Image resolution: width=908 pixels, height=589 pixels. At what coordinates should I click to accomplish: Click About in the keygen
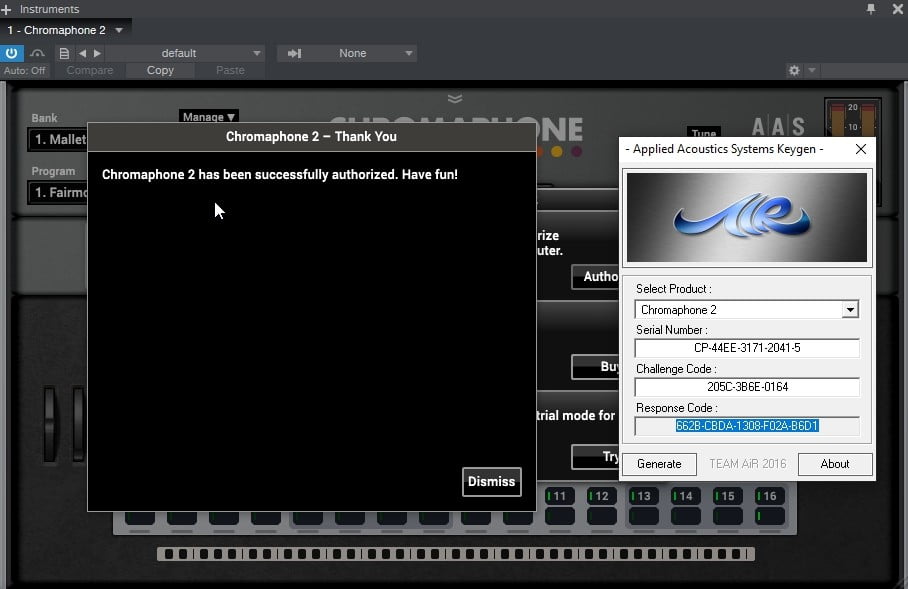[834, 464]
